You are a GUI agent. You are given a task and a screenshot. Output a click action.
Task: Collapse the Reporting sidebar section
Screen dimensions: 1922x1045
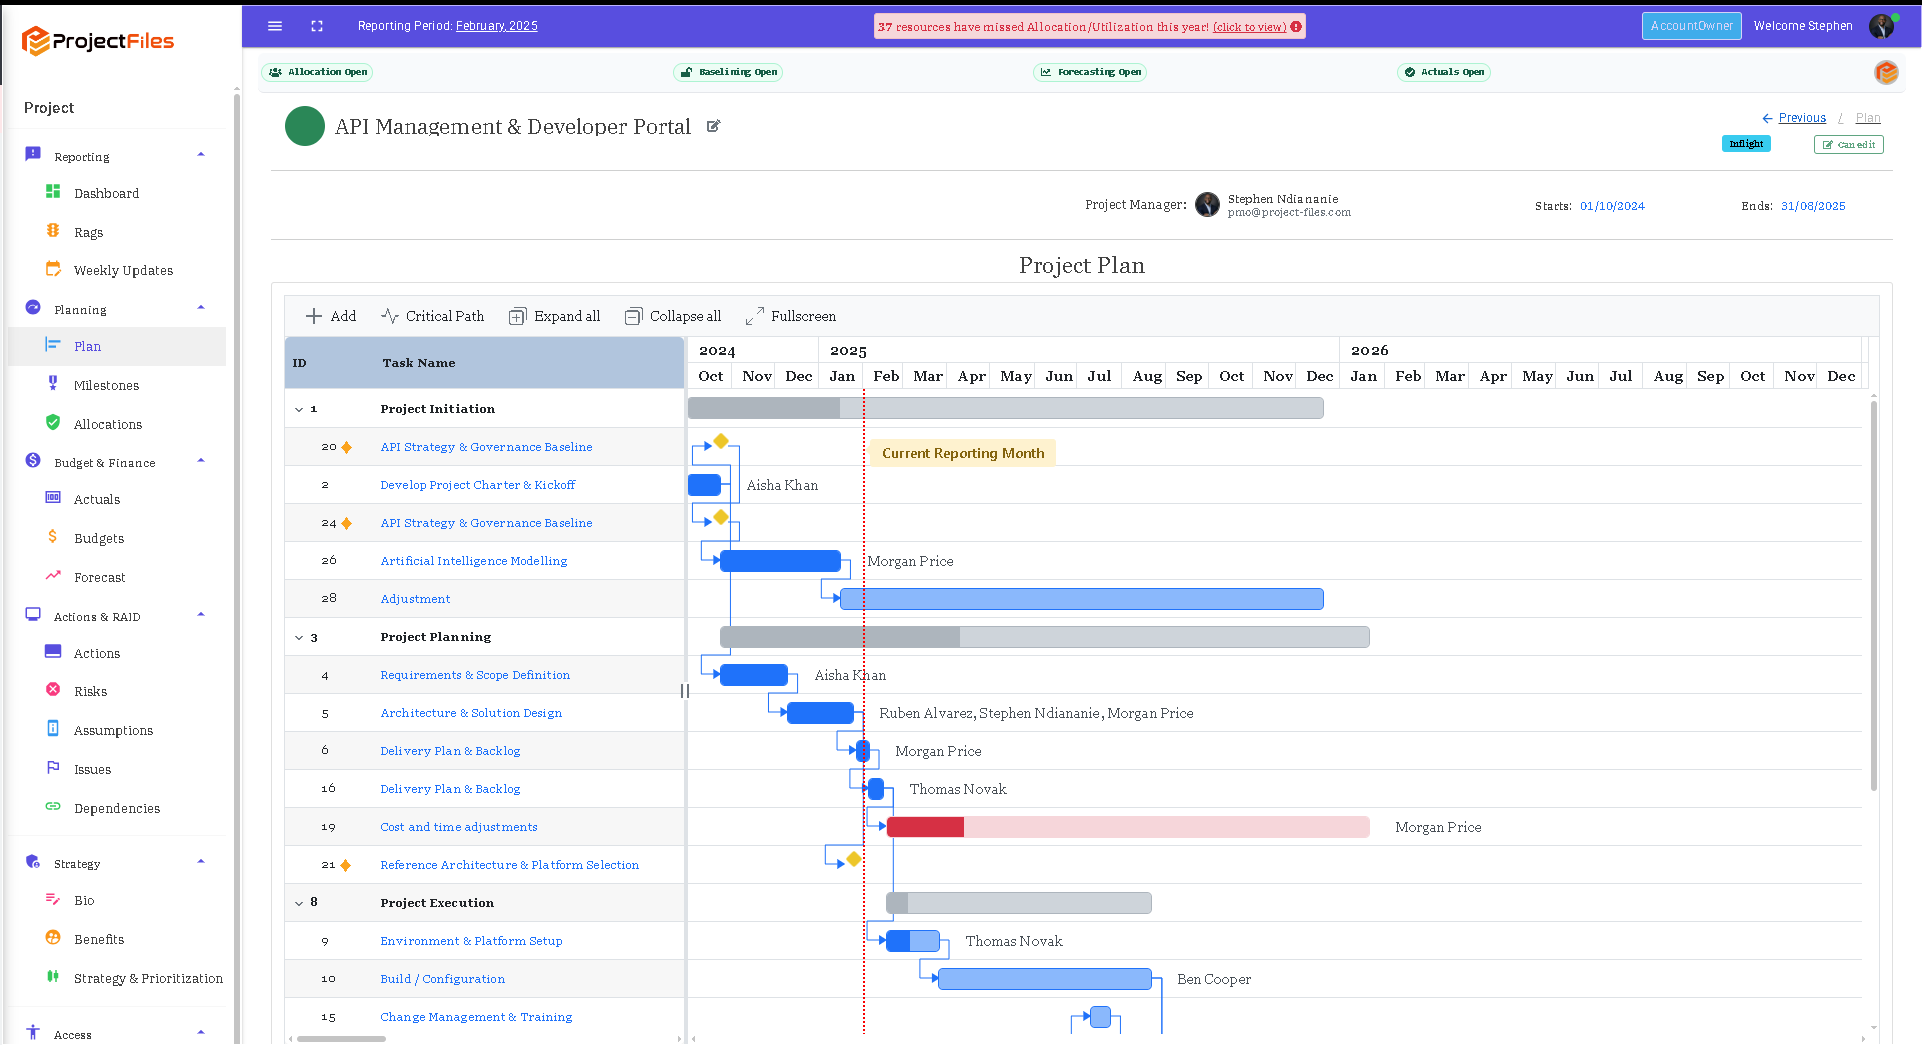pos(201,155)
